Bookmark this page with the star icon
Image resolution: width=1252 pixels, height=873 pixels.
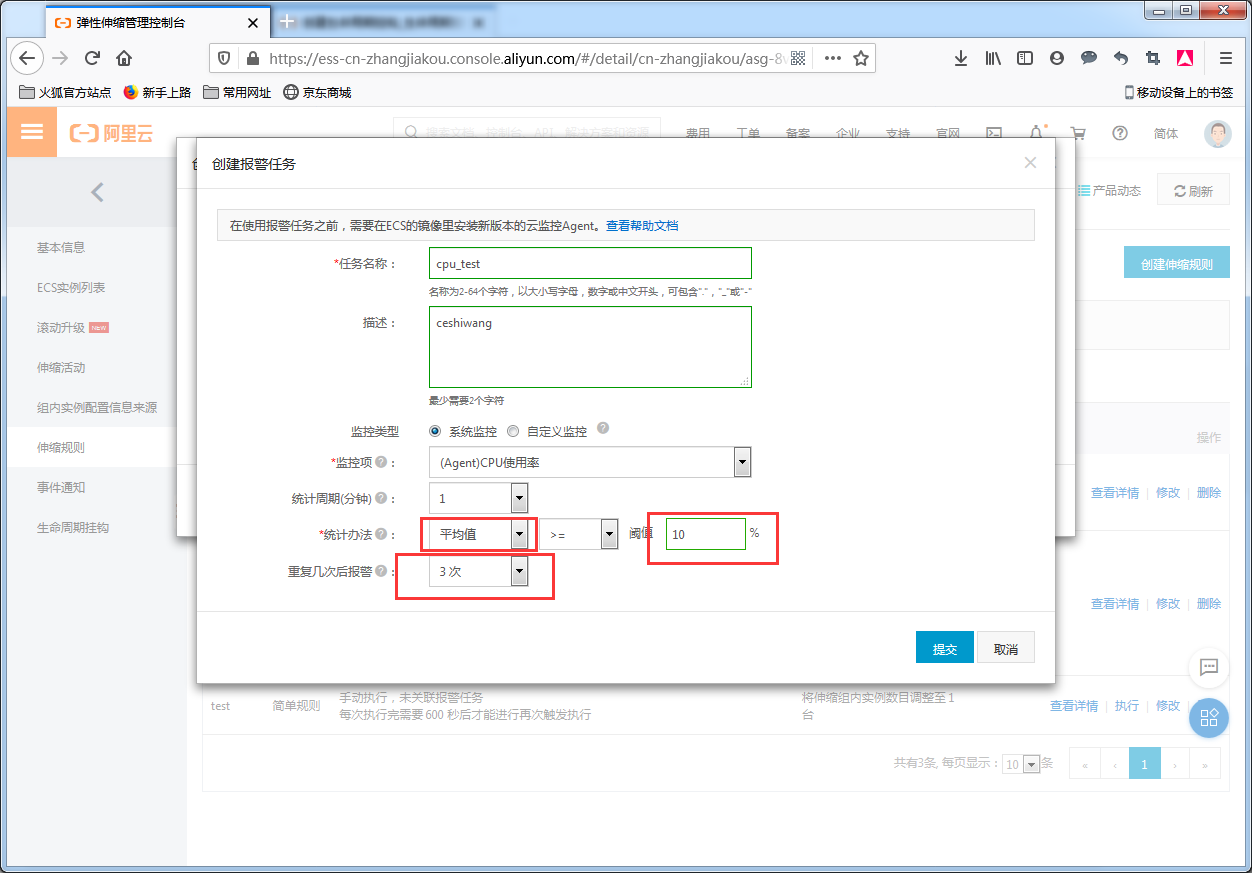[x=860, y=58]
